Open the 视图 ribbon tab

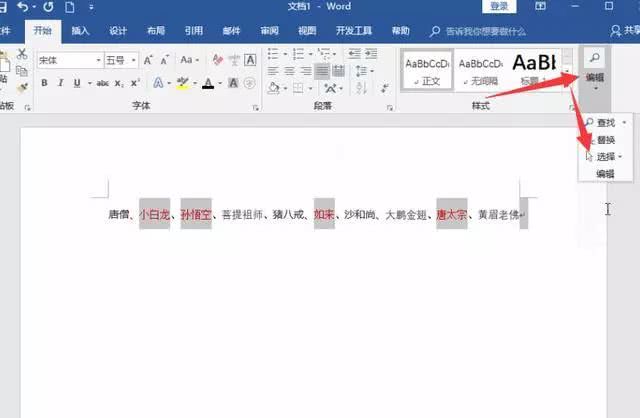[x=307, y=31]
